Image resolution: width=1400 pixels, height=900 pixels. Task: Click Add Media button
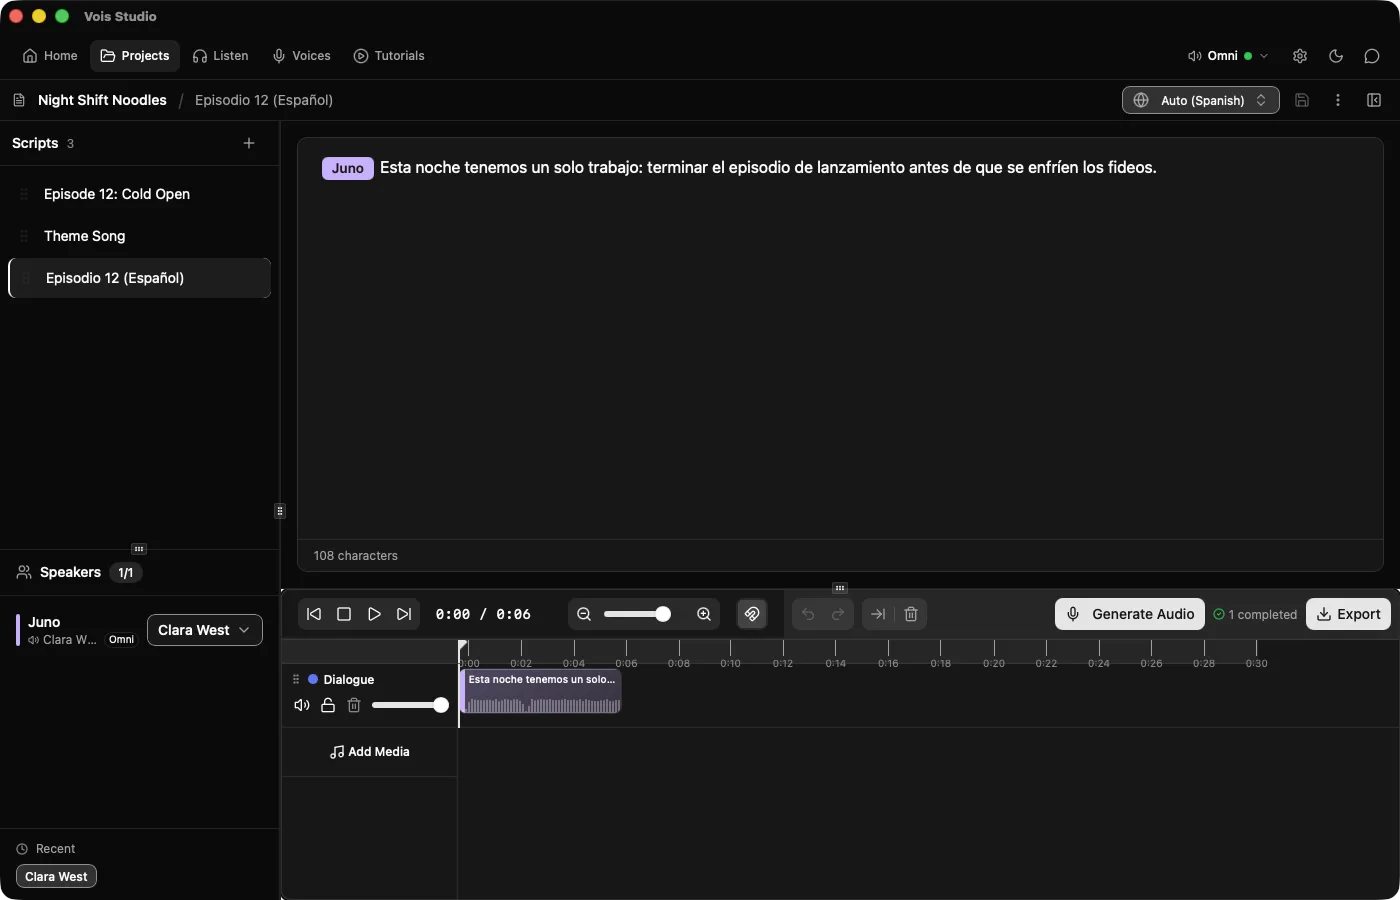coord(370,752)
